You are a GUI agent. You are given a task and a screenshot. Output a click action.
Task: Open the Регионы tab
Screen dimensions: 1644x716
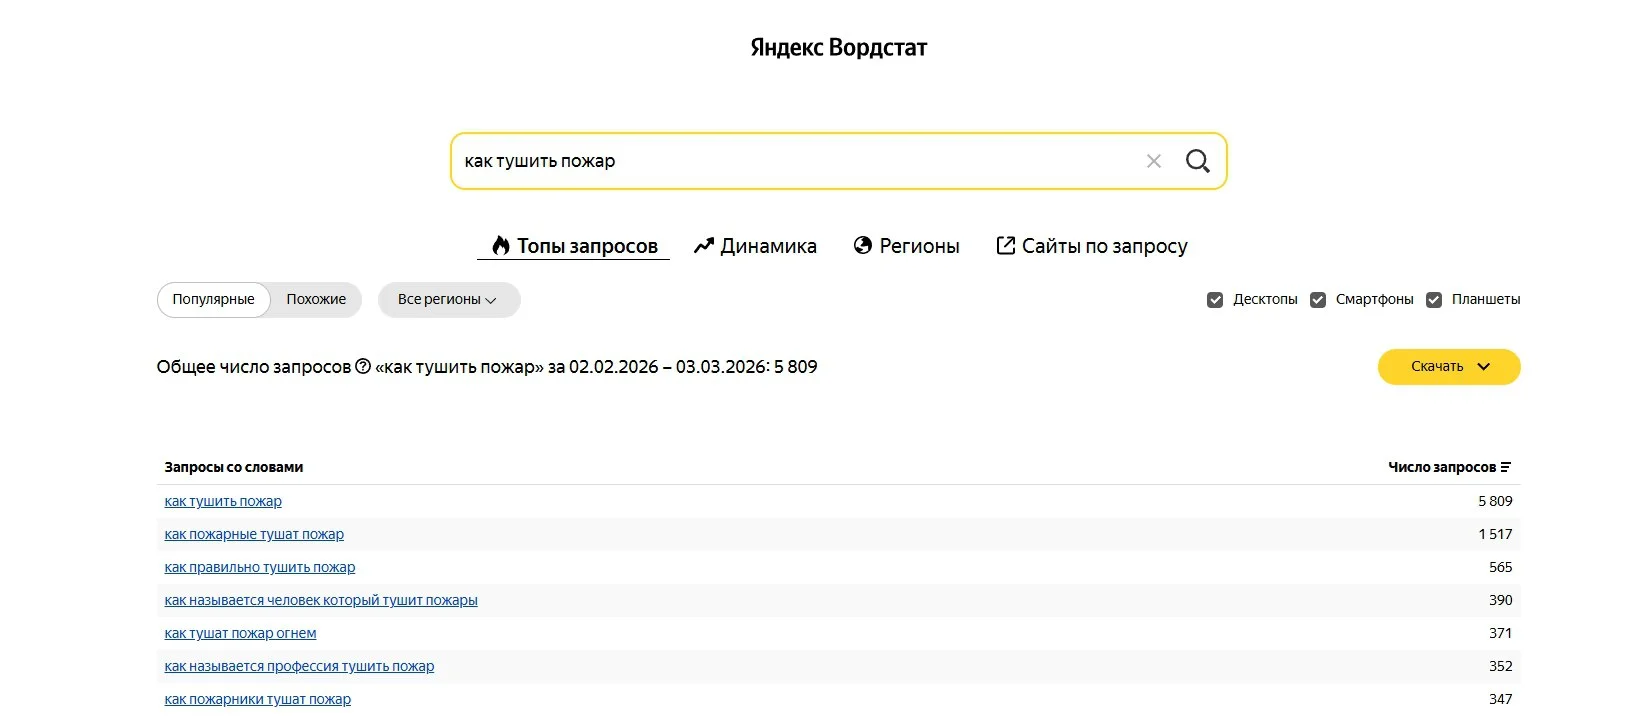(906, 246)
